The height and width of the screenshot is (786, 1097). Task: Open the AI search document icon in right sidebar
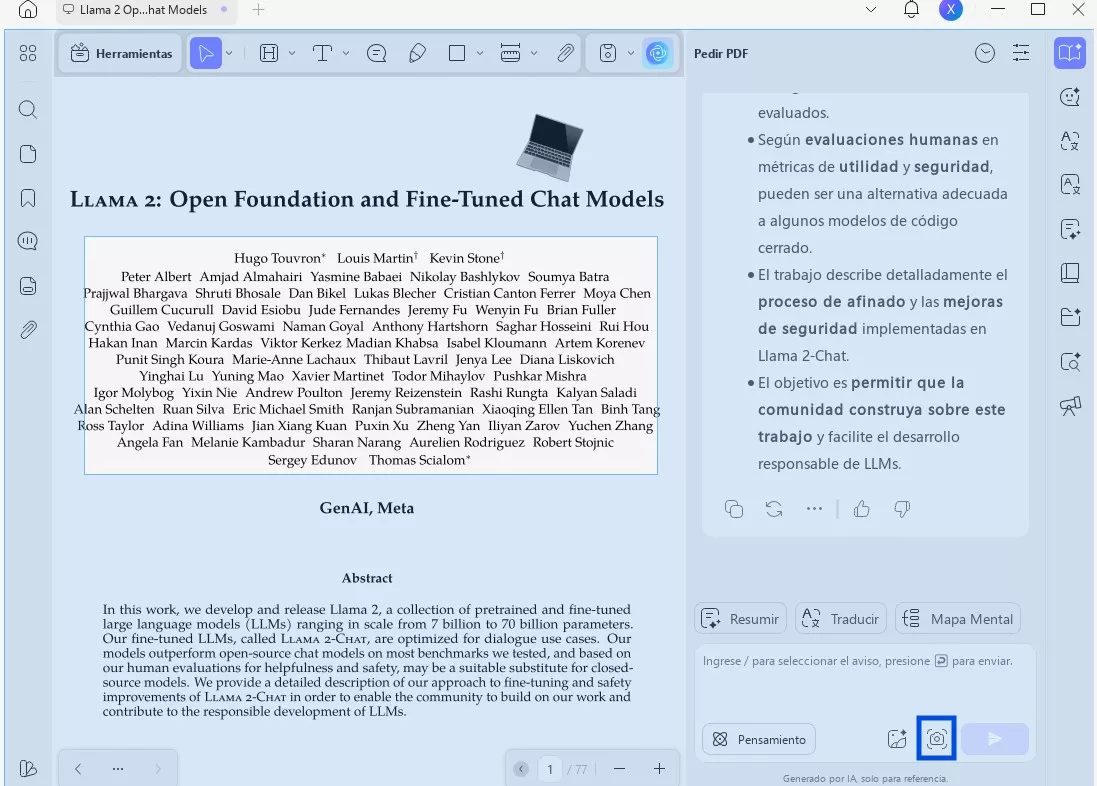[x=1070, y=362]
